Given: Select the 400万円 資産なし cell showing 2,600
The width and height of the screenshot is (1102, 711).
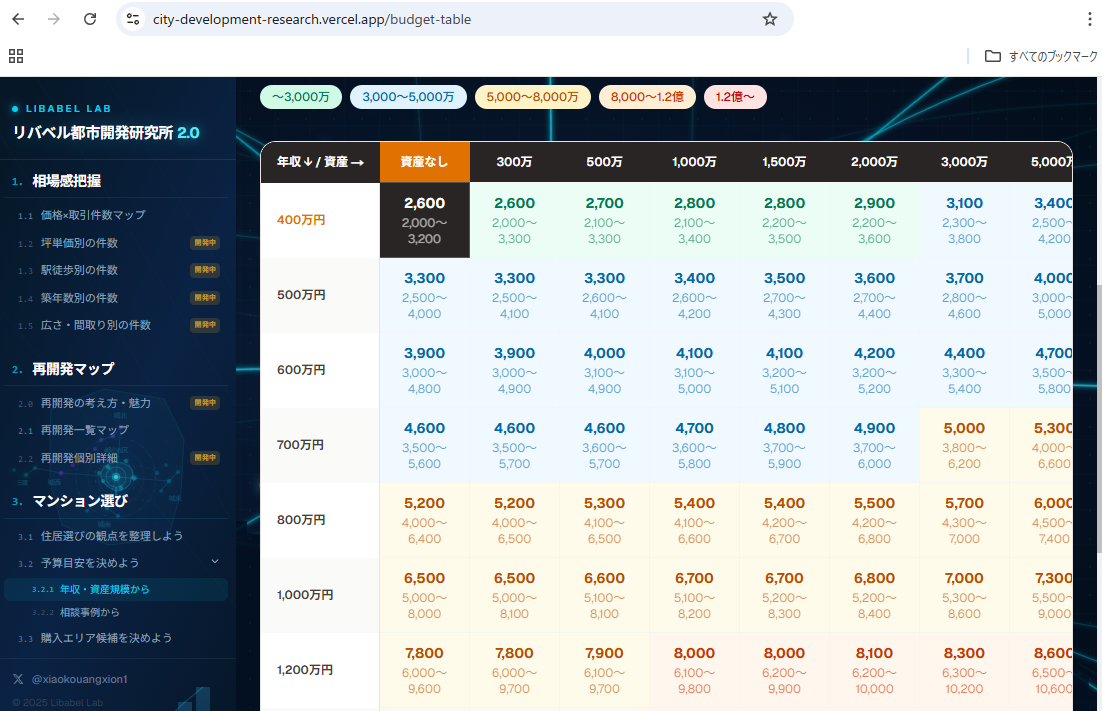Looking at the screenshot, I should pyautogui.click(x=424, y=220).
